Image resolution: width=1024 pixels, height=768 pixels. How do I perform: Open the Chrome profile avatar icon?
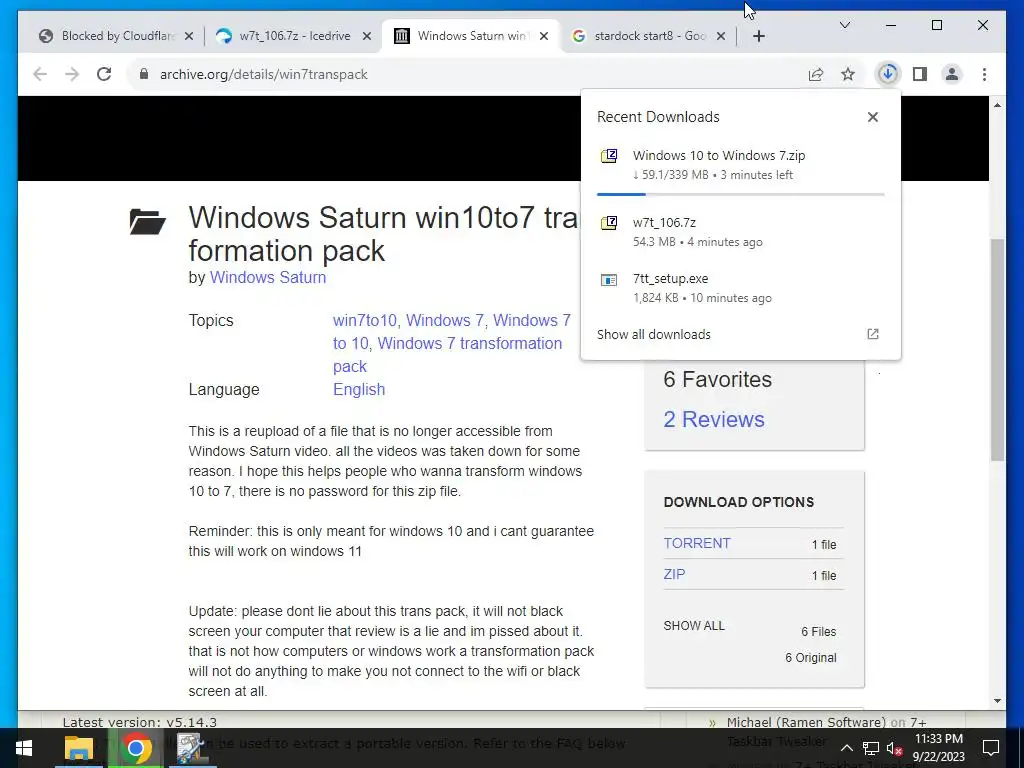click(x=952, y=74)
